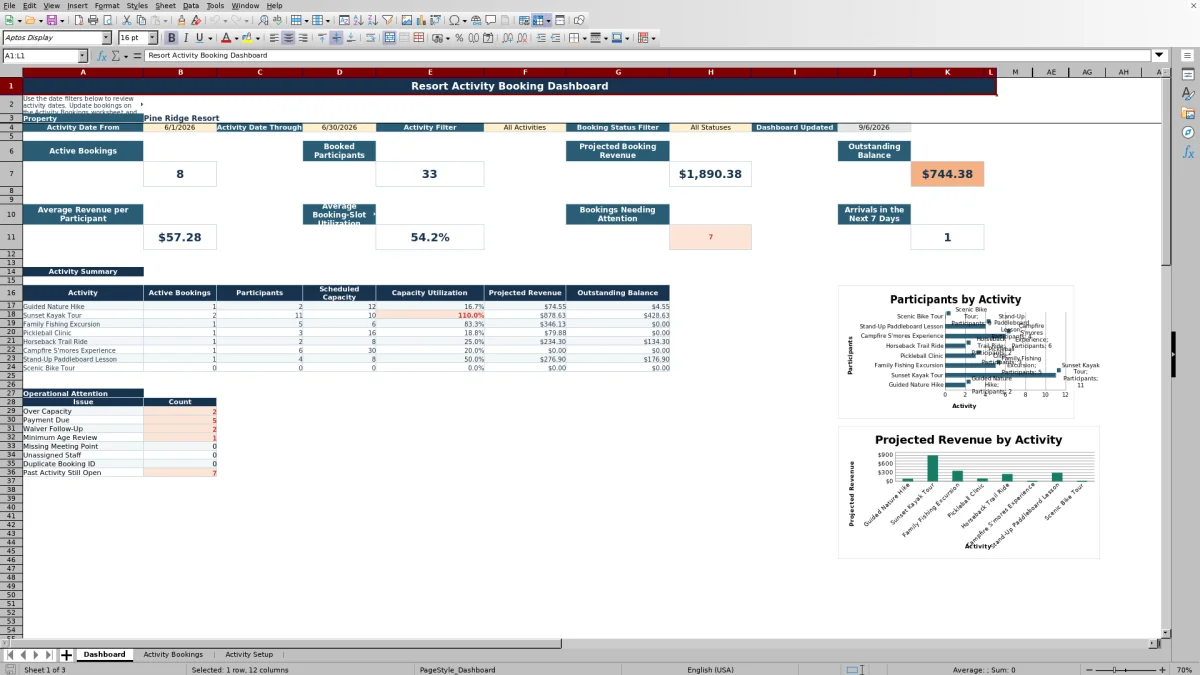This screenshot has width=1200, height=675.
Task: Open the Borders dropdown arrow
Action: (x=584, y=38)
